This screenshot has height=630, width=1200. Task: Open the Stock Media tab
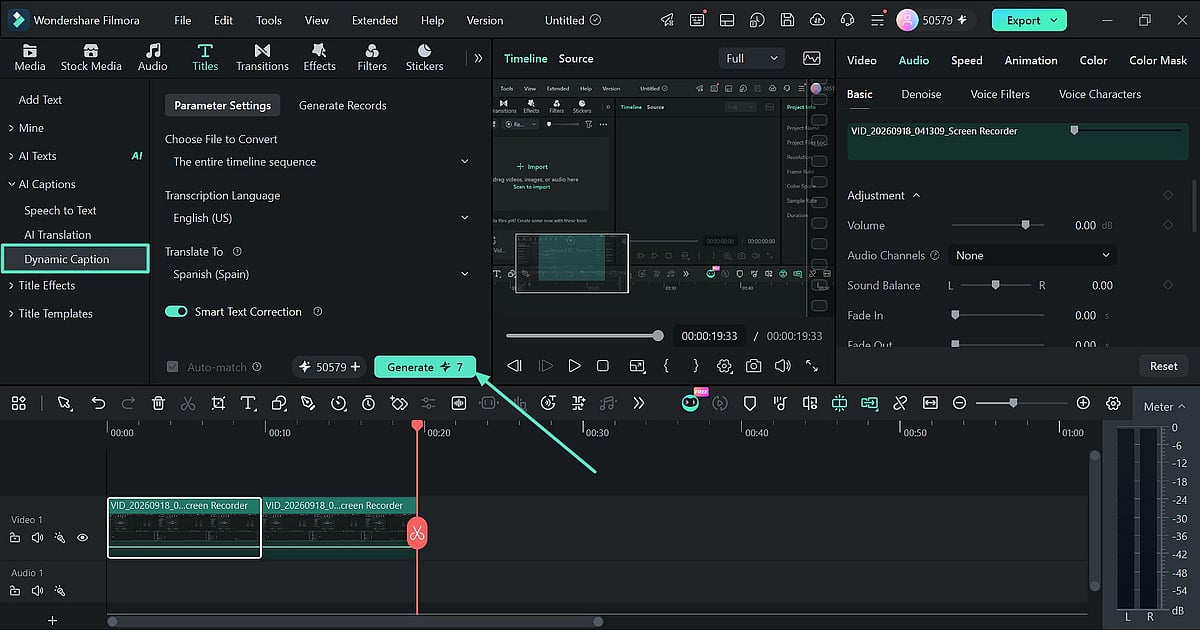(91, 58)
